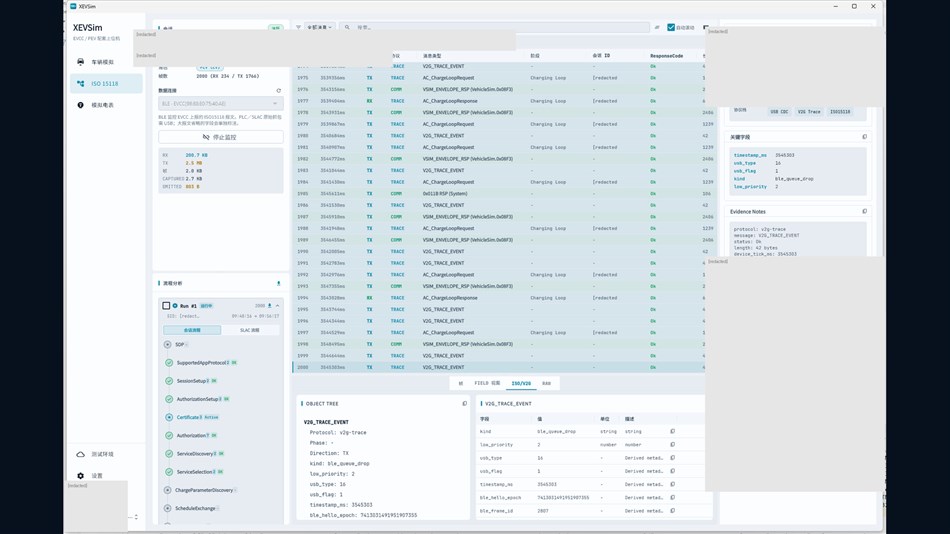Switch to the ISO/V2G detail tab
950x534 pixels.
pyautogui.click(x=521, y=383)
